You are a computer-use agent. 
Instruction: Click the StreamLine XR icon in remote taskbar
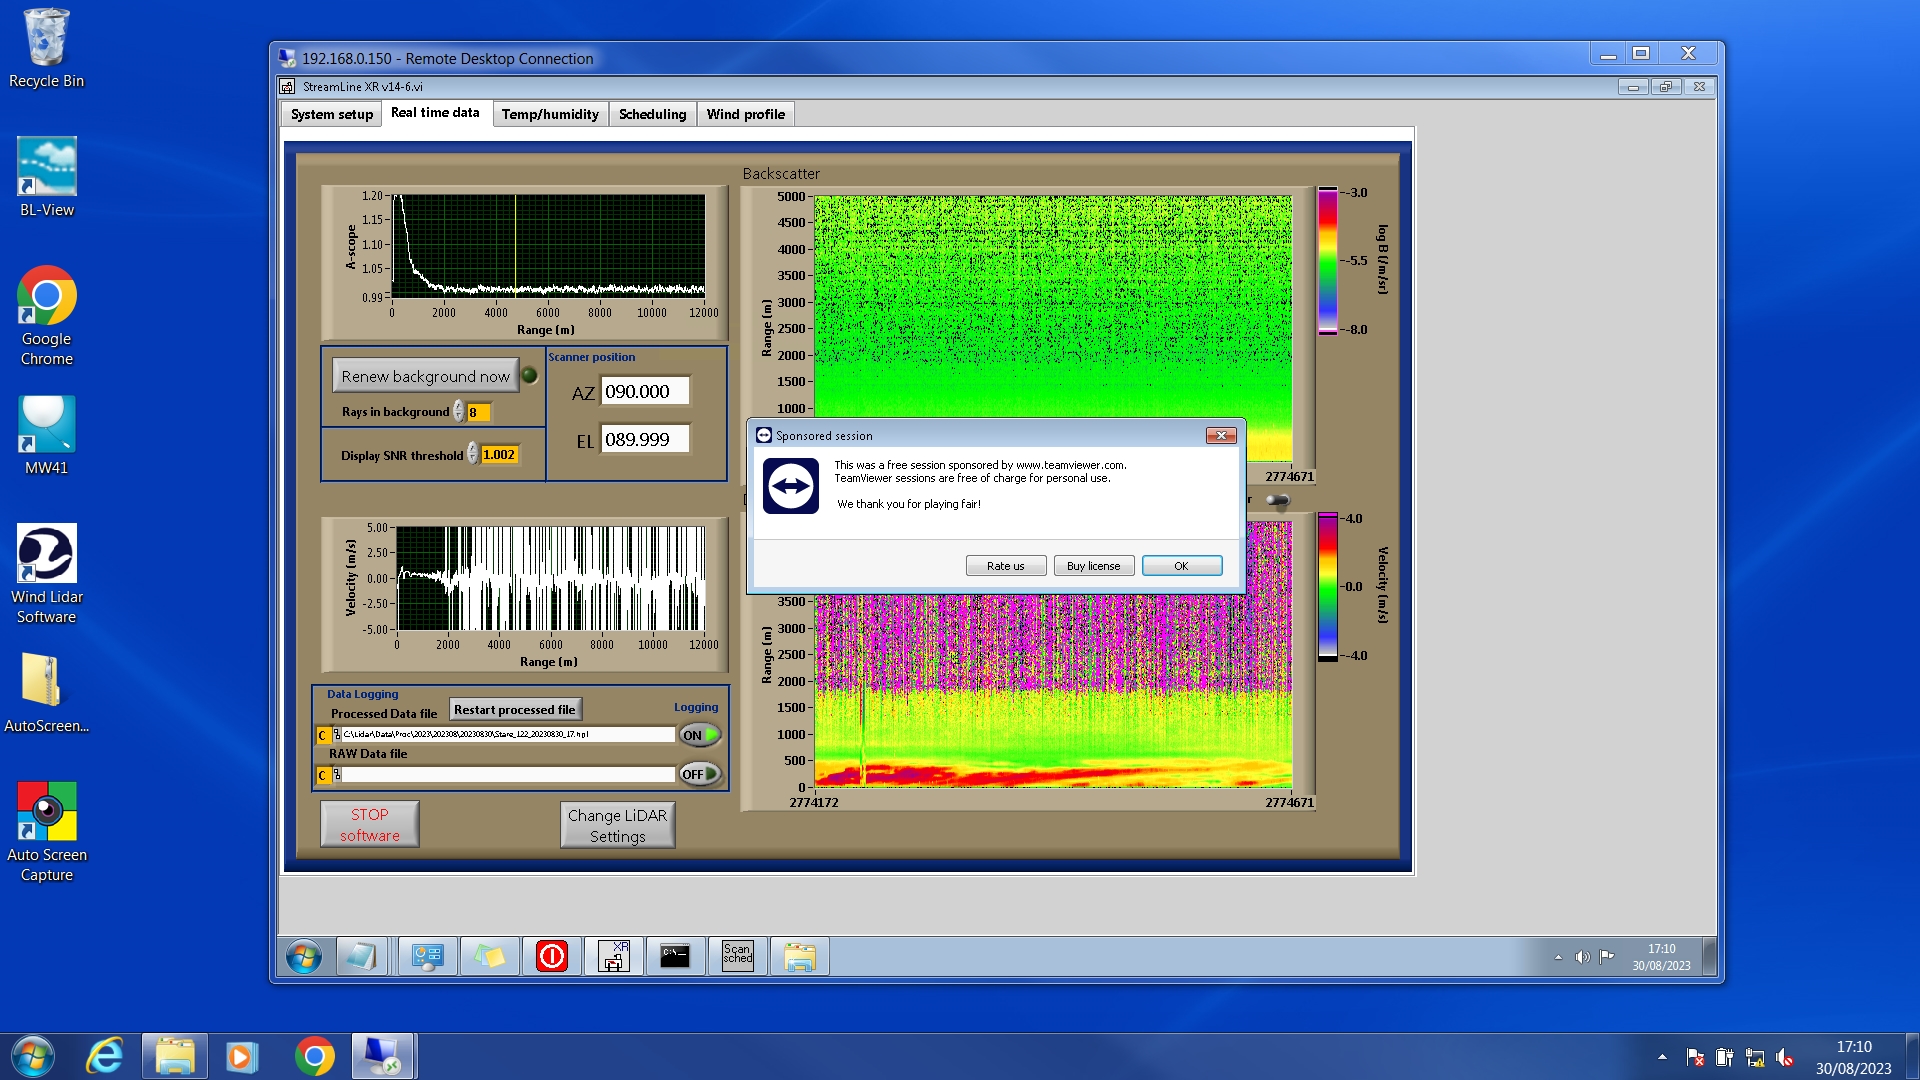click(x=613, y=957)
